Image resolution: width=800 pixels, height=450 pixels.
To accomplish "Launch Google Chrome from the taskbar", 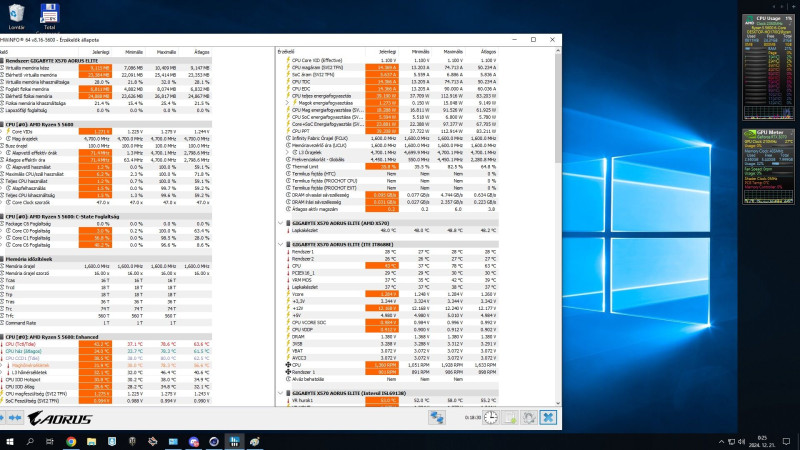I will [x=71, y=441].
